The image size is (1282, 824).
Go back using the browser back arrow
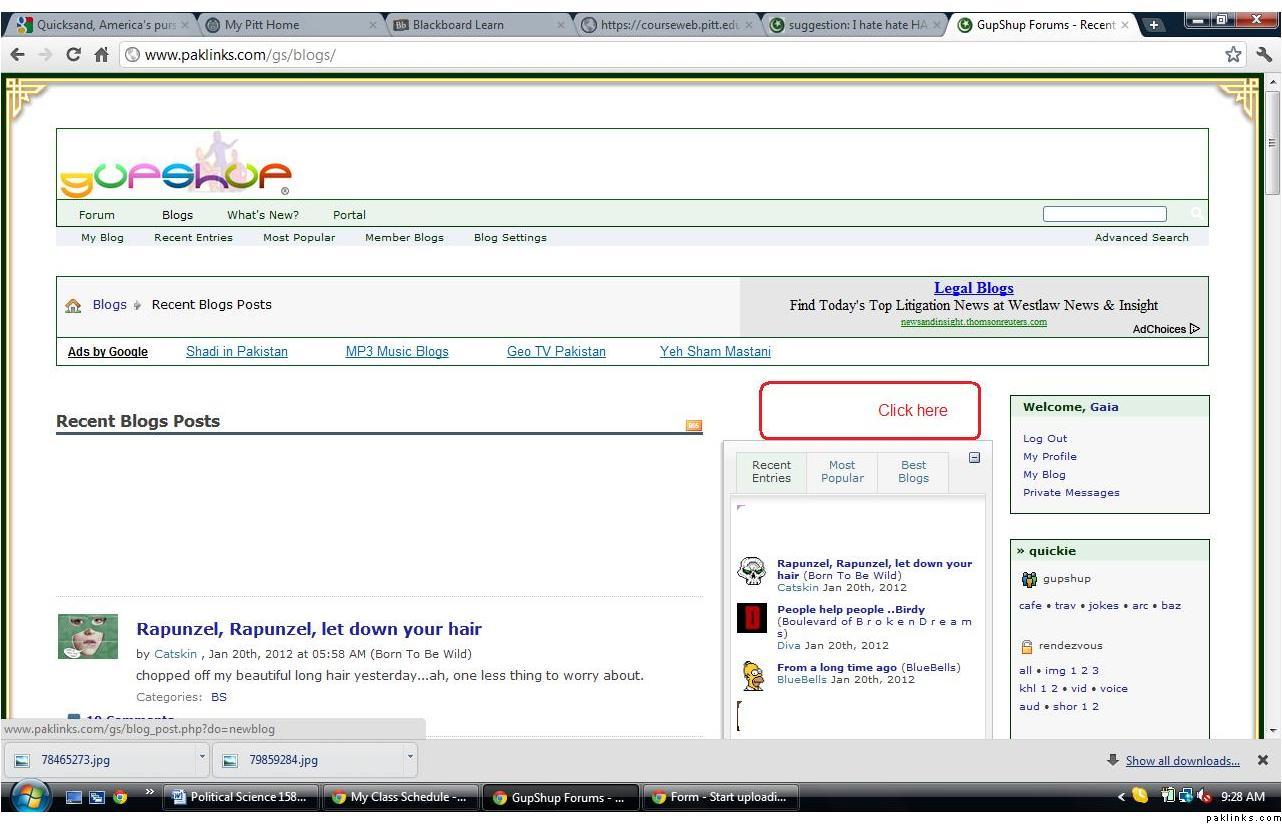point(17,55)
